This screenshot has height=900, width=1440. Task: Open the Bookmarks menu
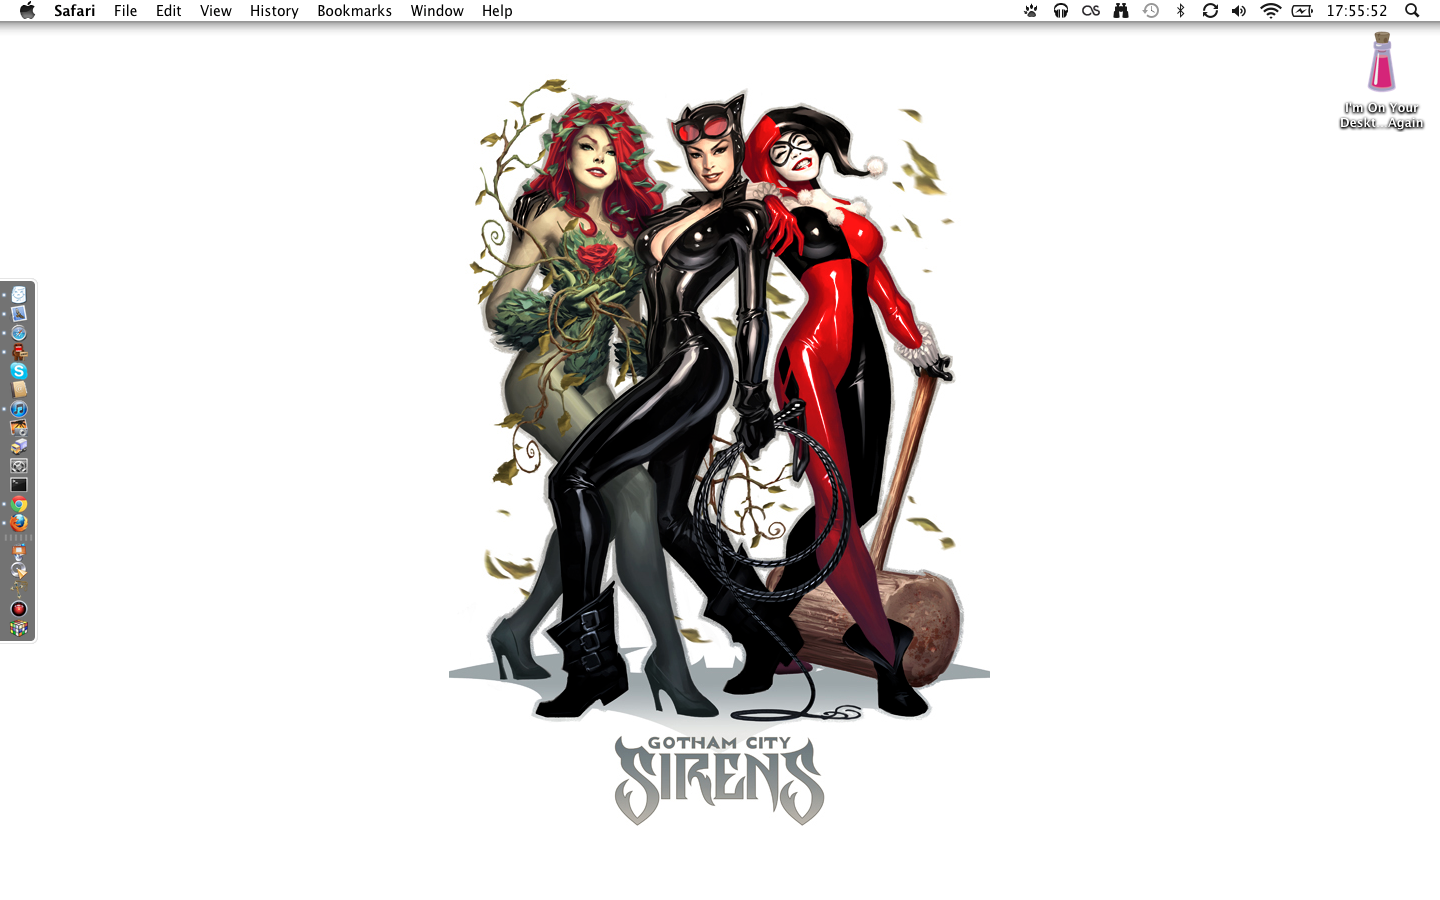click(x=354, y=11)
